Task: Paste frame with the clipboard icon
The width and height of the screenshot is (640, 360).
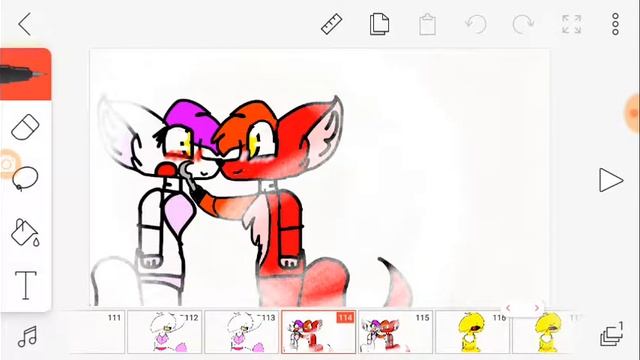Action: coord(427,24)
